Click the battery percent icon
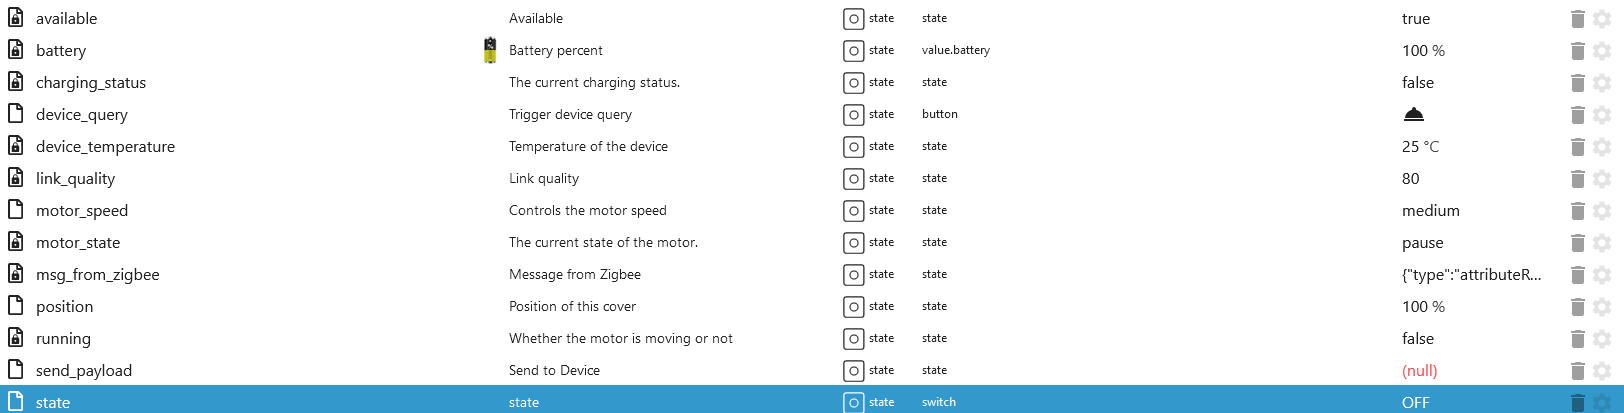The height and width of the screenshot is (413, 1624). tap(490, 50)
